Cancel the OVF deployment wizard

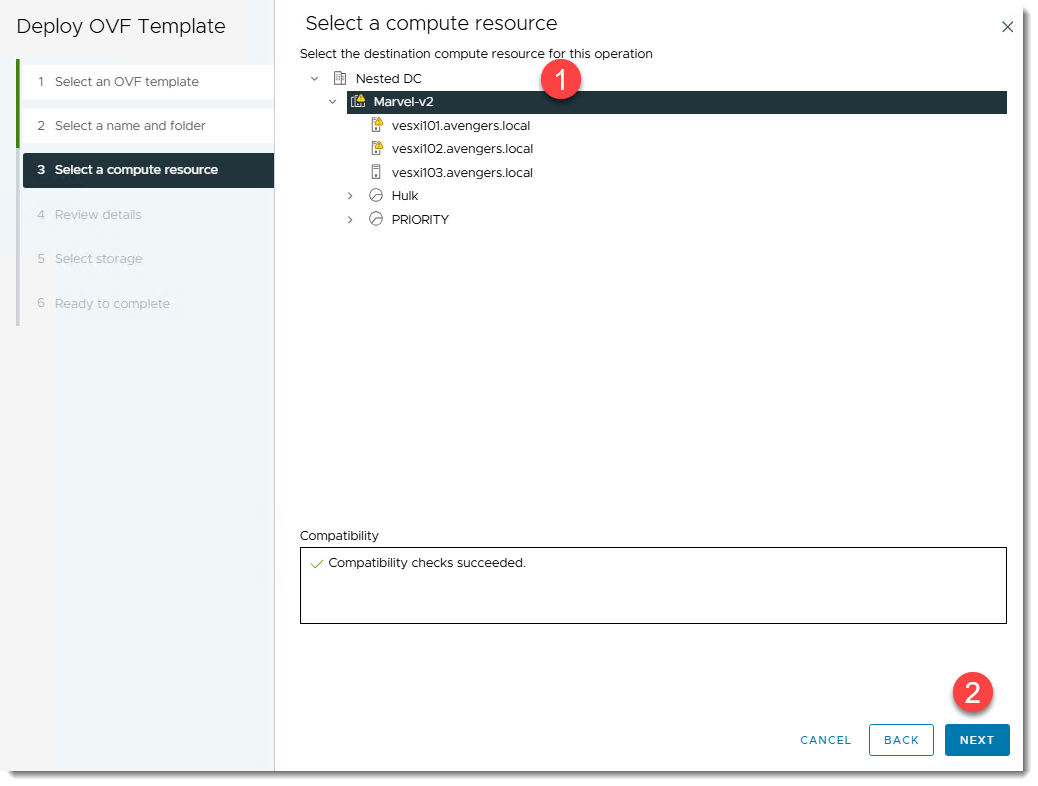point(825,740)
